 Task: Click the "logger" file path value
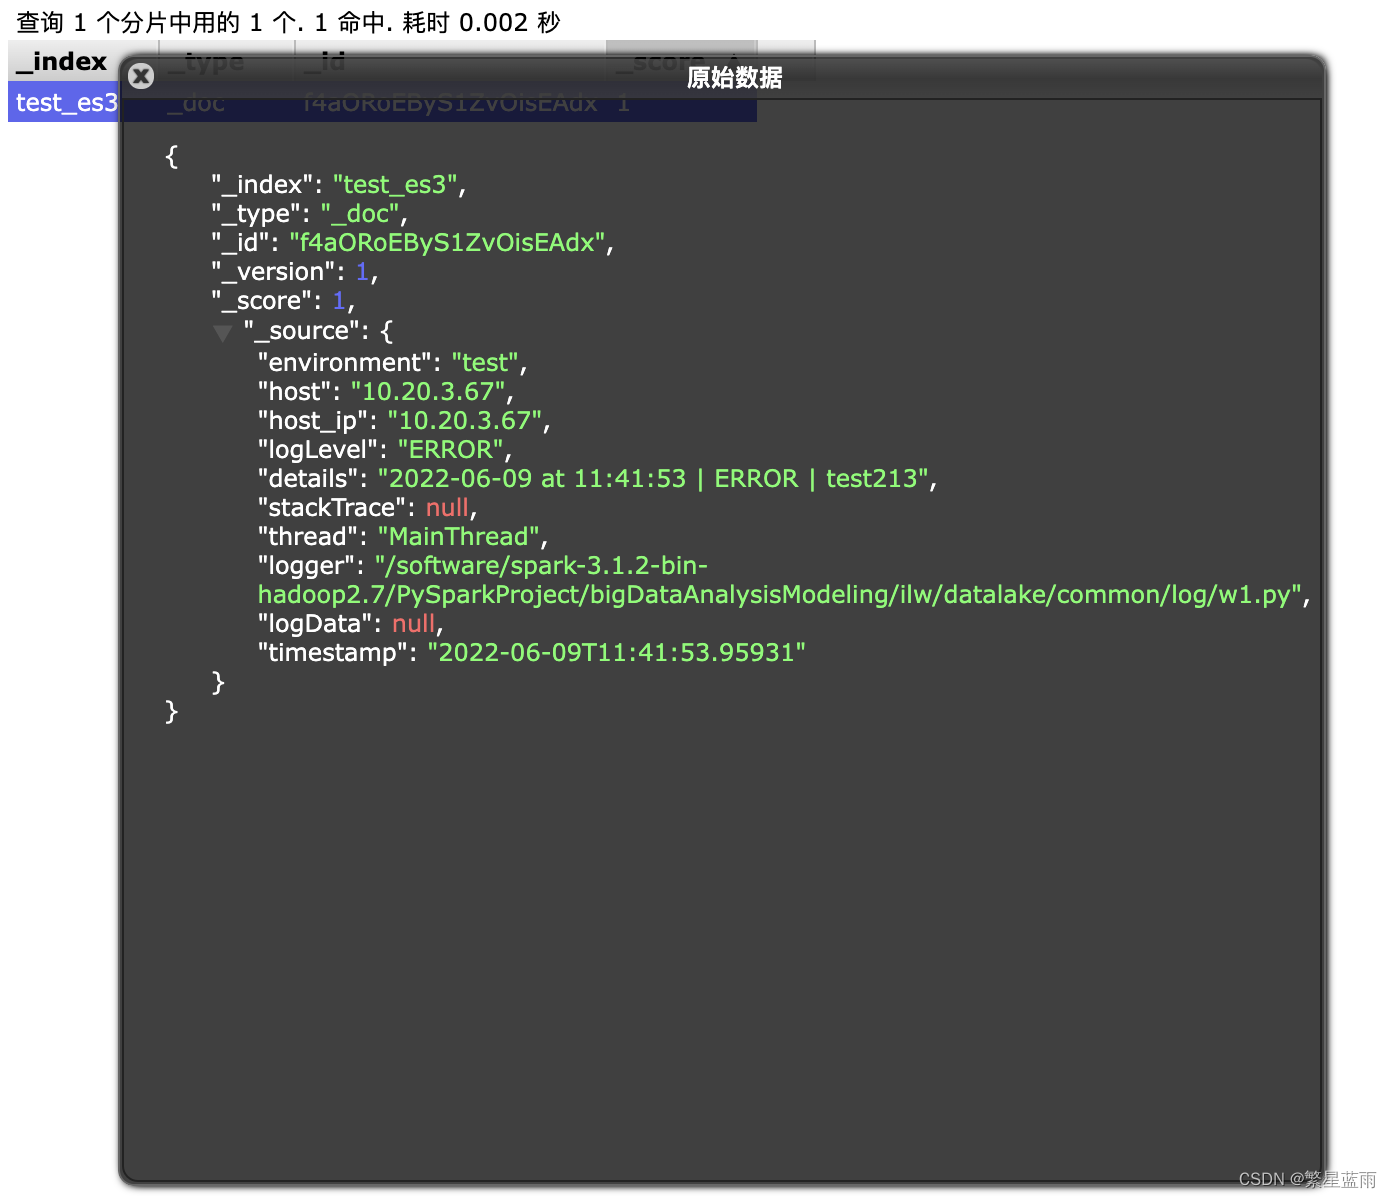(x=780, y=580)
